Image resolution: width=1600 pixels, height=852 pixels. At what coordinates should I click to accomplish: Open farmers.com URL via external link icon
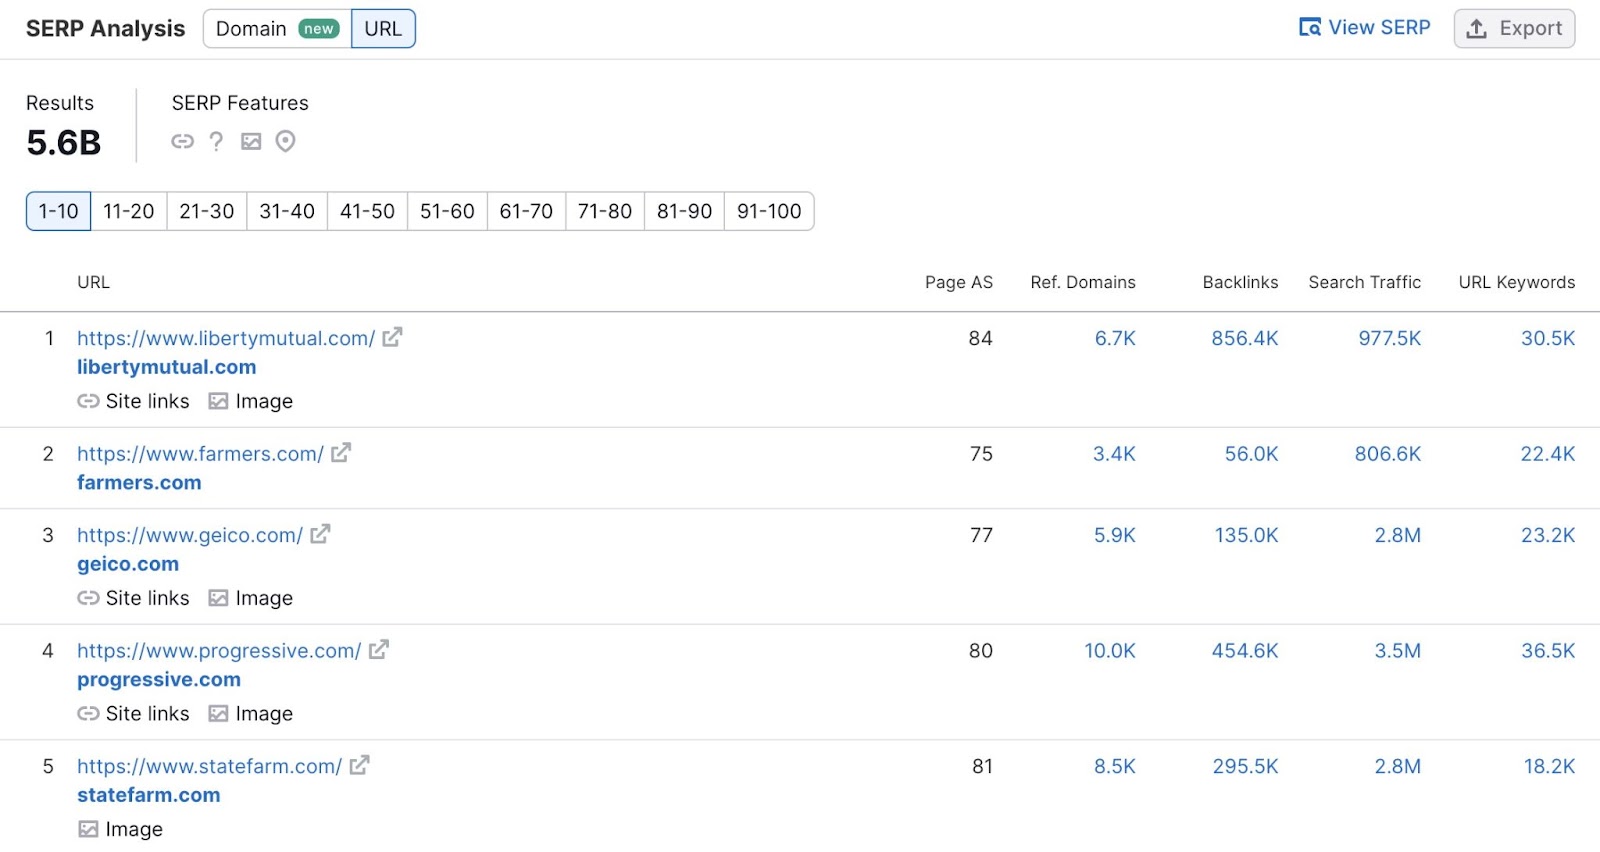click(341, 453)
